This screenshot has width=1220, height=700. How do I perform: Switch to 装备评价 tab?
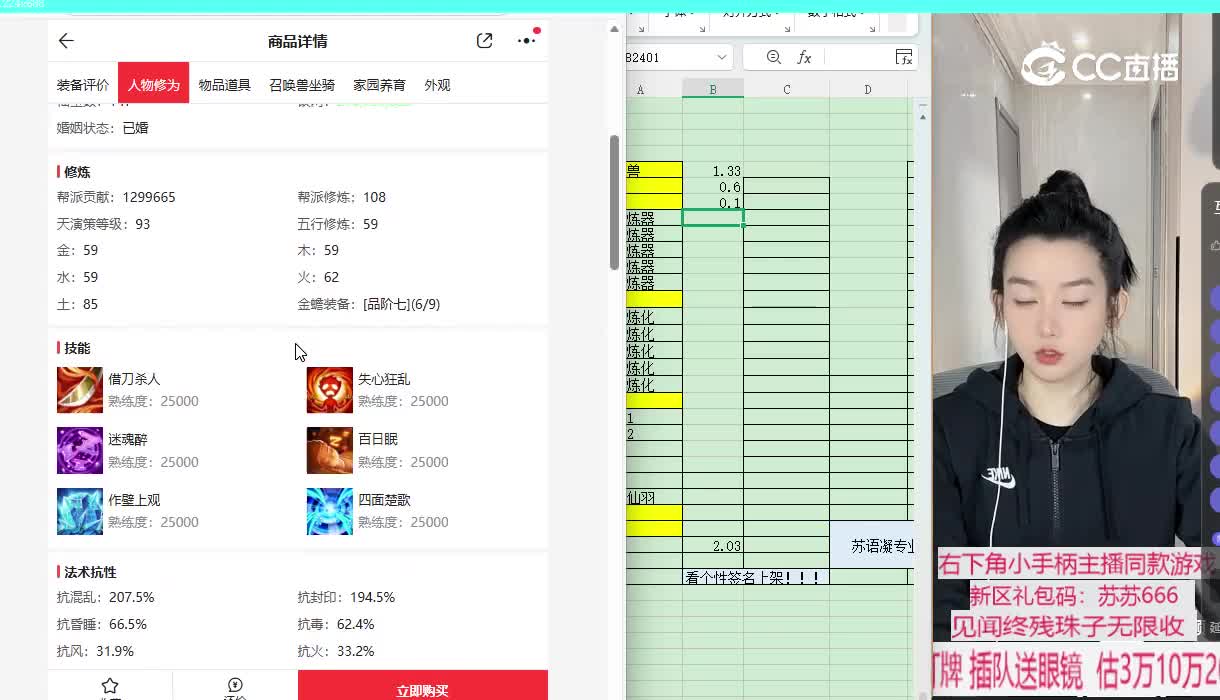[x=83, y=85]
